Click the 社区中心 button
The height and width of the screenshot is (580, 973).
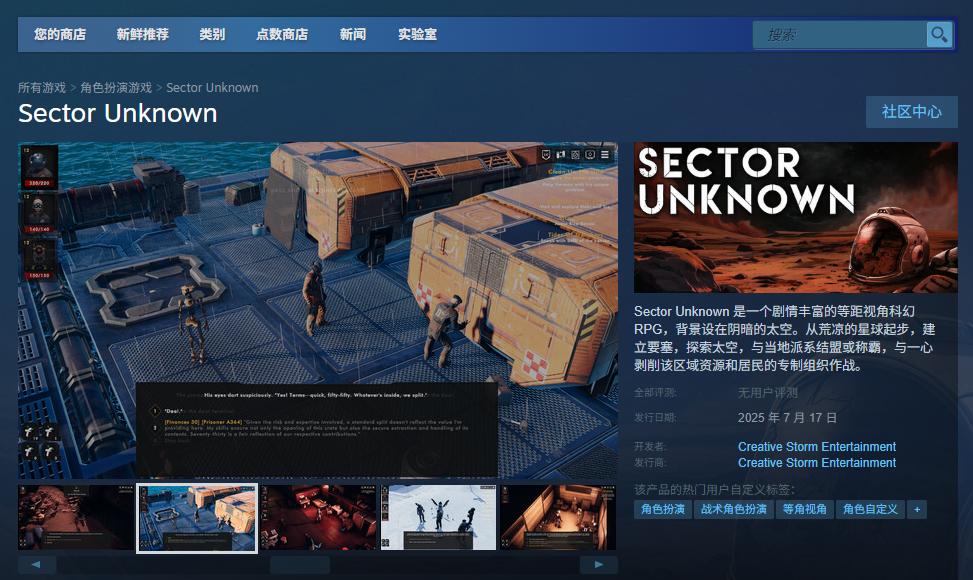coord(911,112)
